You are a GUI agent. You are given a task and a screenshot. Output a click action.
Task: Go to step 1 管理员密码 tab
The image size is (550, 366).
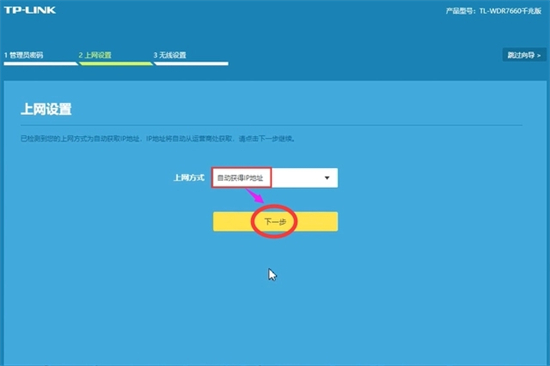pyautogui.click(x=24, y=55)
